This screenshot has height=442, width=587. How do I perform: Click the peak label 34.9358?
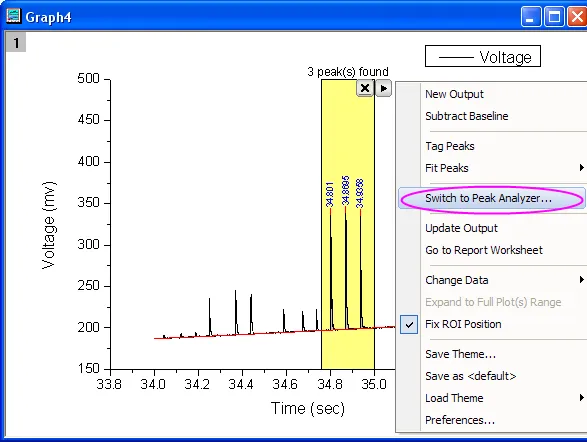coord(359,193)
